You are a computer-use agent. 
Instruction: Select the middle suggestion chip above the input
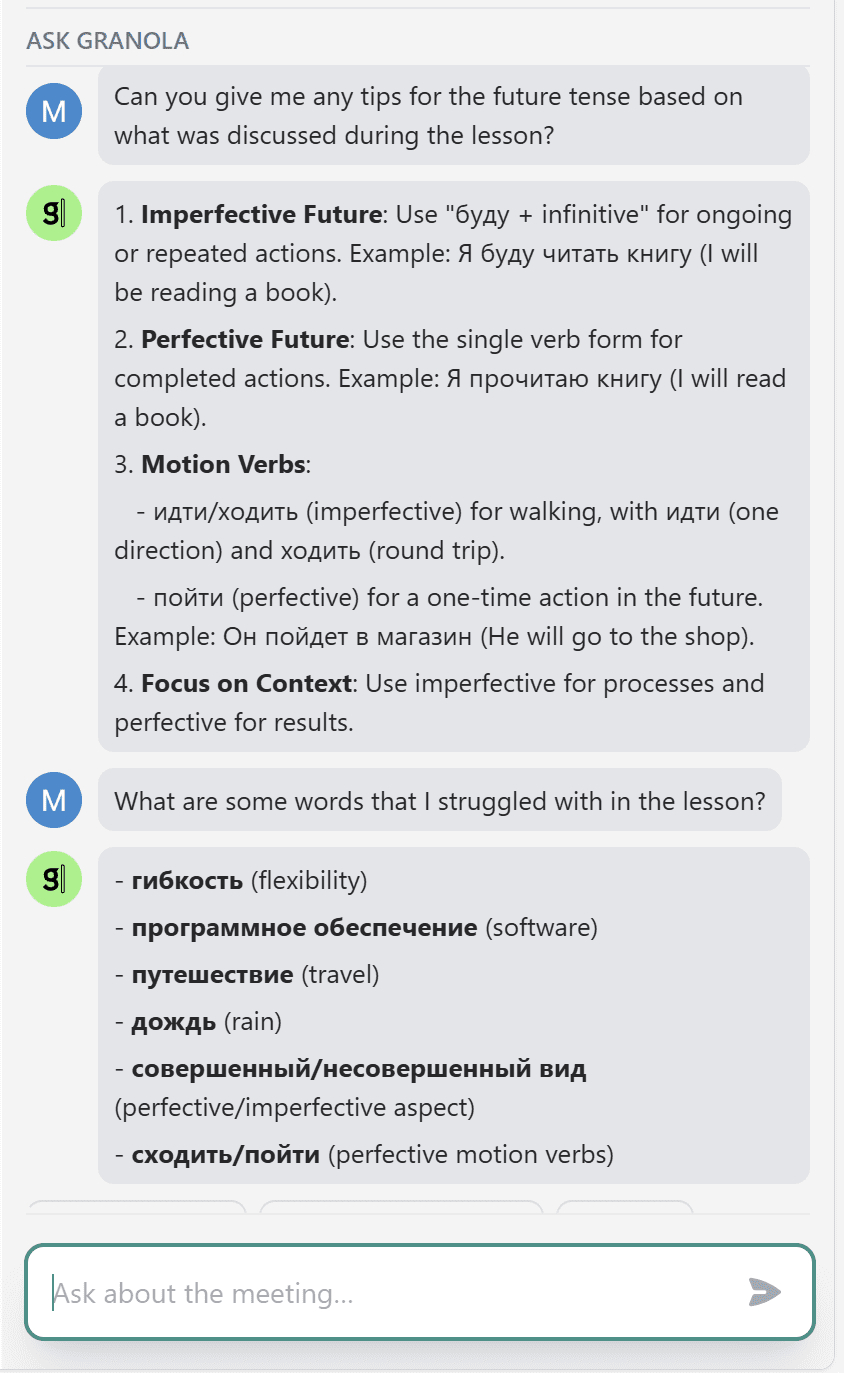401,1206
